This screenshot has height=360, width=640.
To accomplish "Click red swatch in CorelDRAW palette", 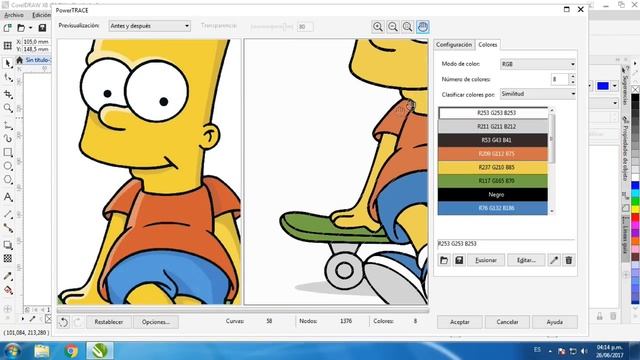I will (x=635, y=217).
